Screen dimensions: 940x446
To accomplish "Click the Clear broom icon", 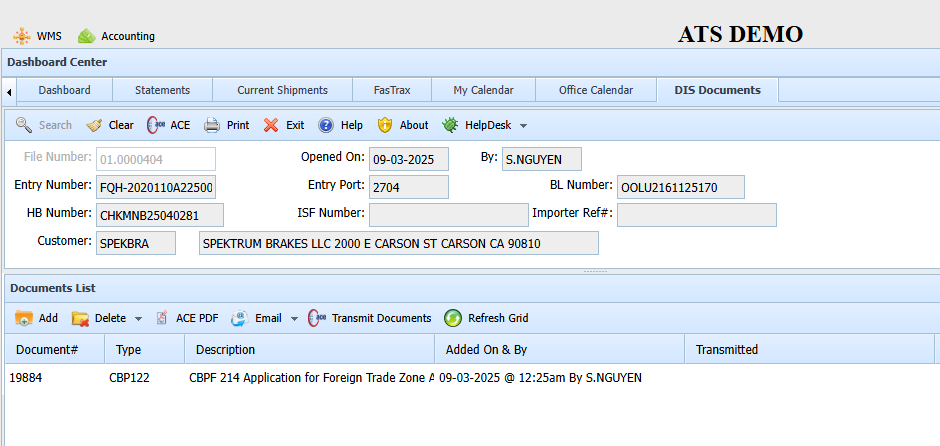I will [95, 125].
